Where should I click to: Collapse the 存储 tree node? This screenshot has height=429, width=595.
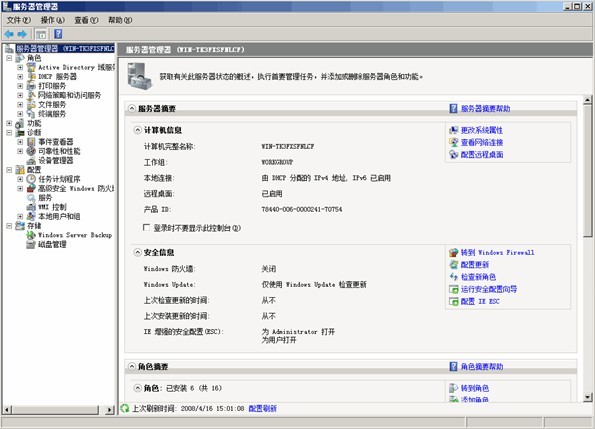9,226
